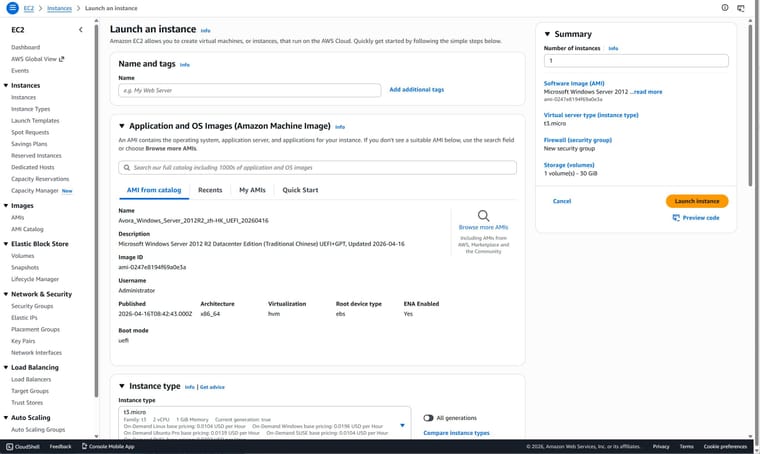Viewport: 760px width, 454px height.
Task: Open Target Groups in the sidebar
Action: (x=30, y=391)
